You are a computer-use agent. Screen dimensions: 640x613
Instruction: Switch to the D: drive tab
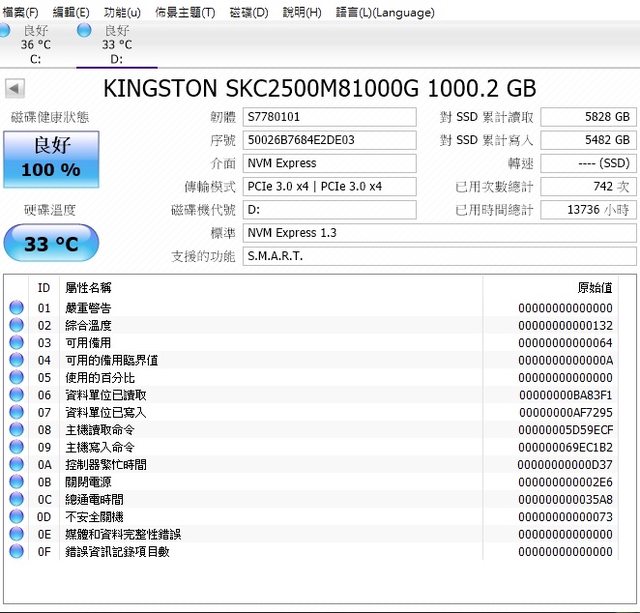coord(116,45)
